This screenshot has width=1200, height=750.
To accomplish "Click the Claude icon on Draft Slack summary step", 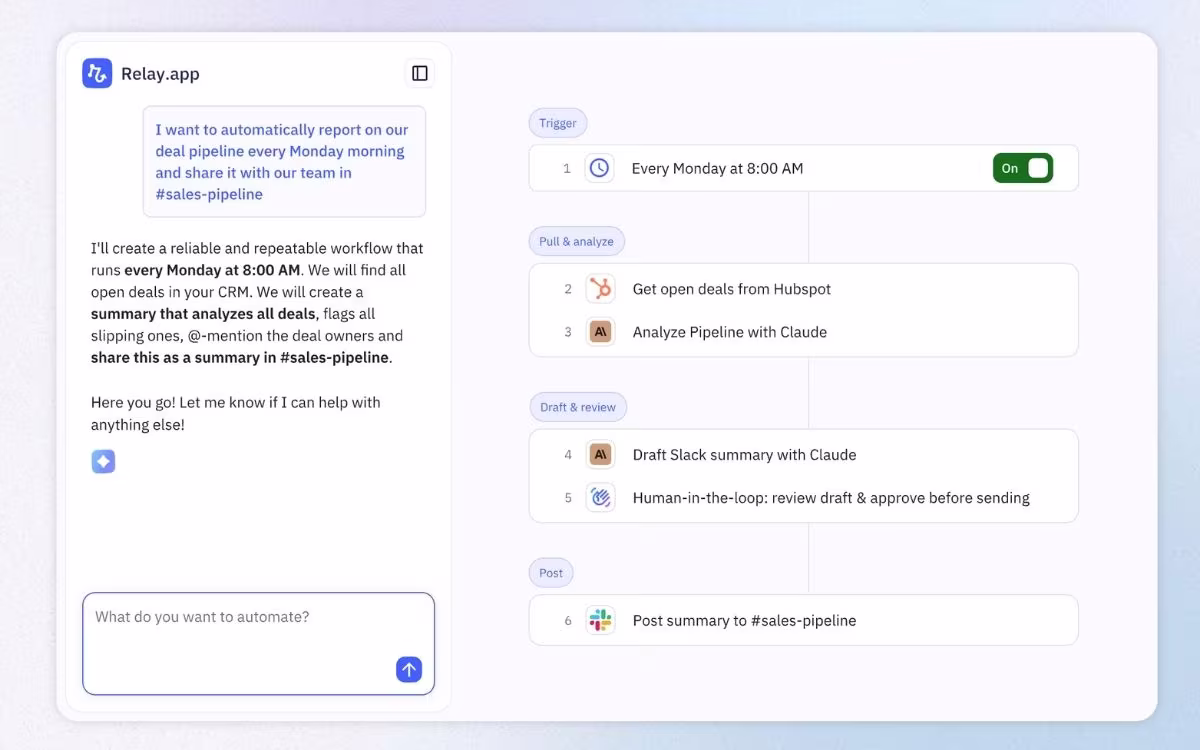I will click(x=600, y=455).
